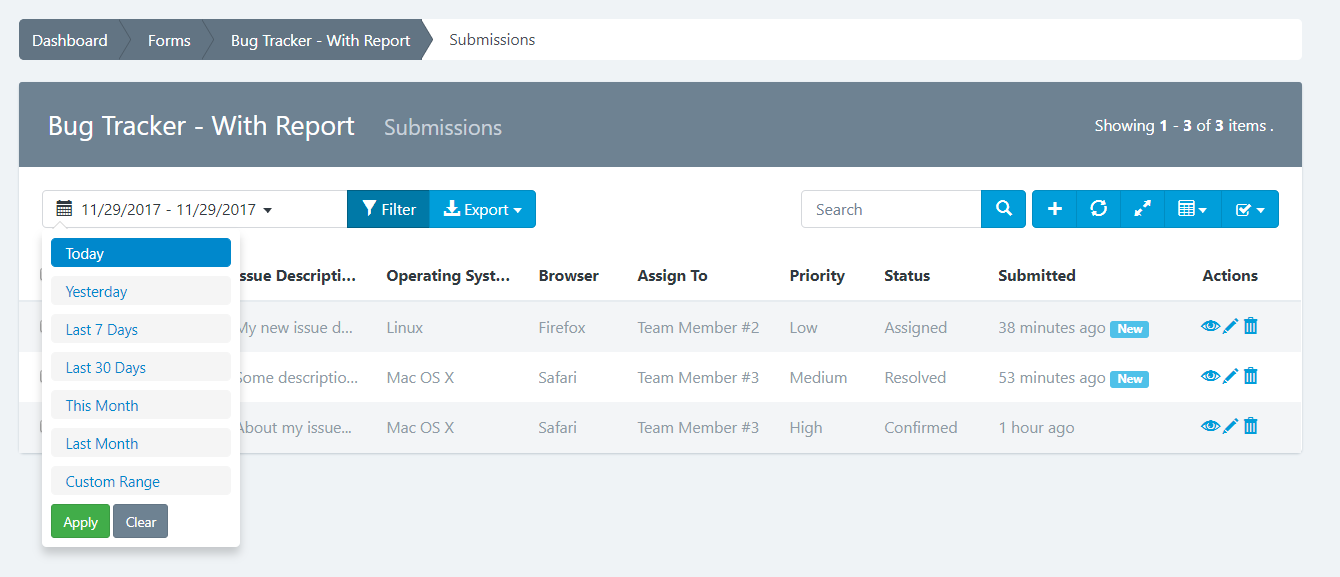Refresh the submissions list

[1098, 209]
